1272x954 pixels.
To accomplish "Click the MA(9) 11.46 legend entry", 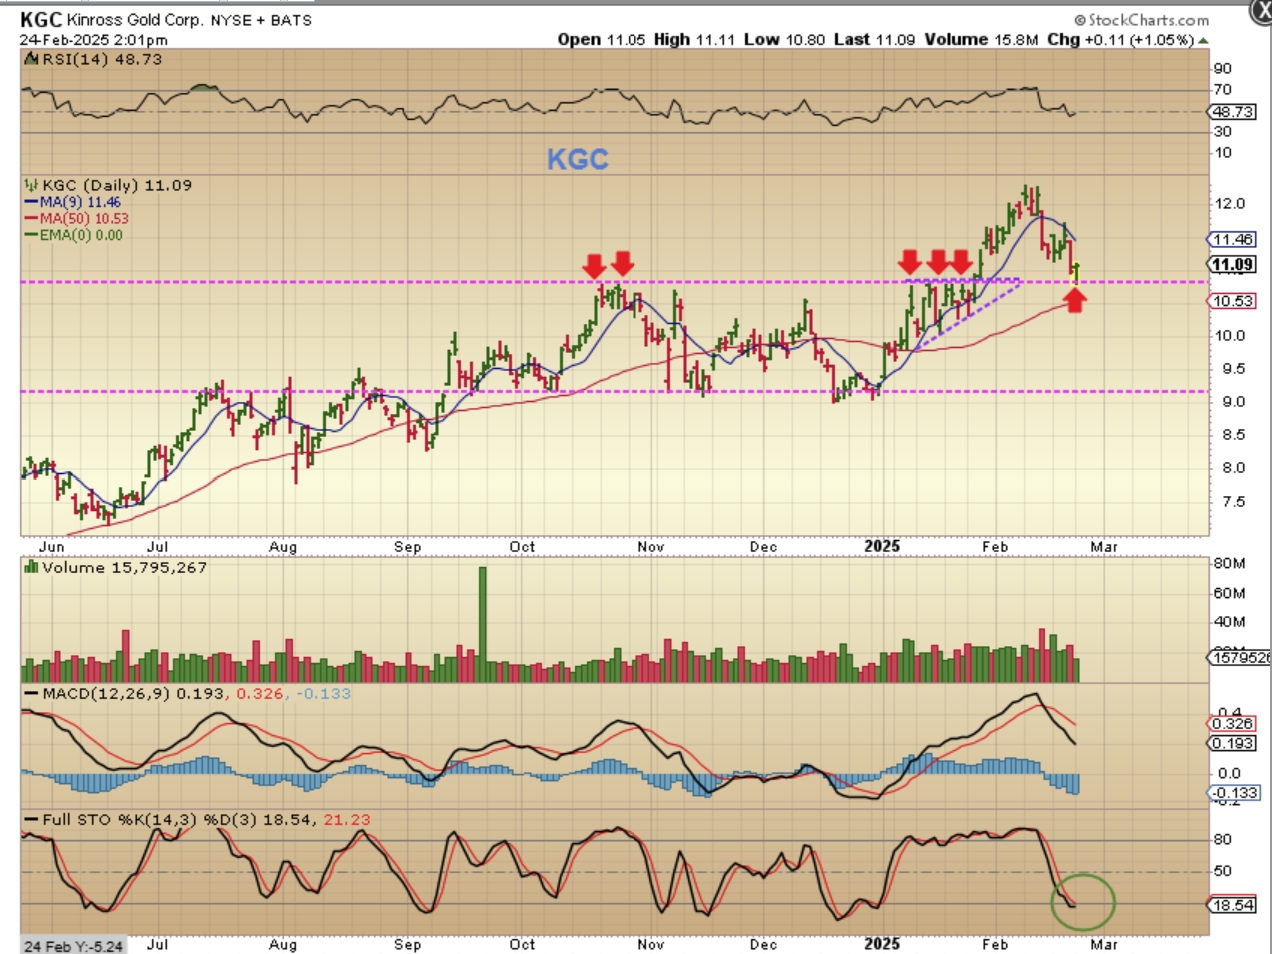I will click(71, 202).
